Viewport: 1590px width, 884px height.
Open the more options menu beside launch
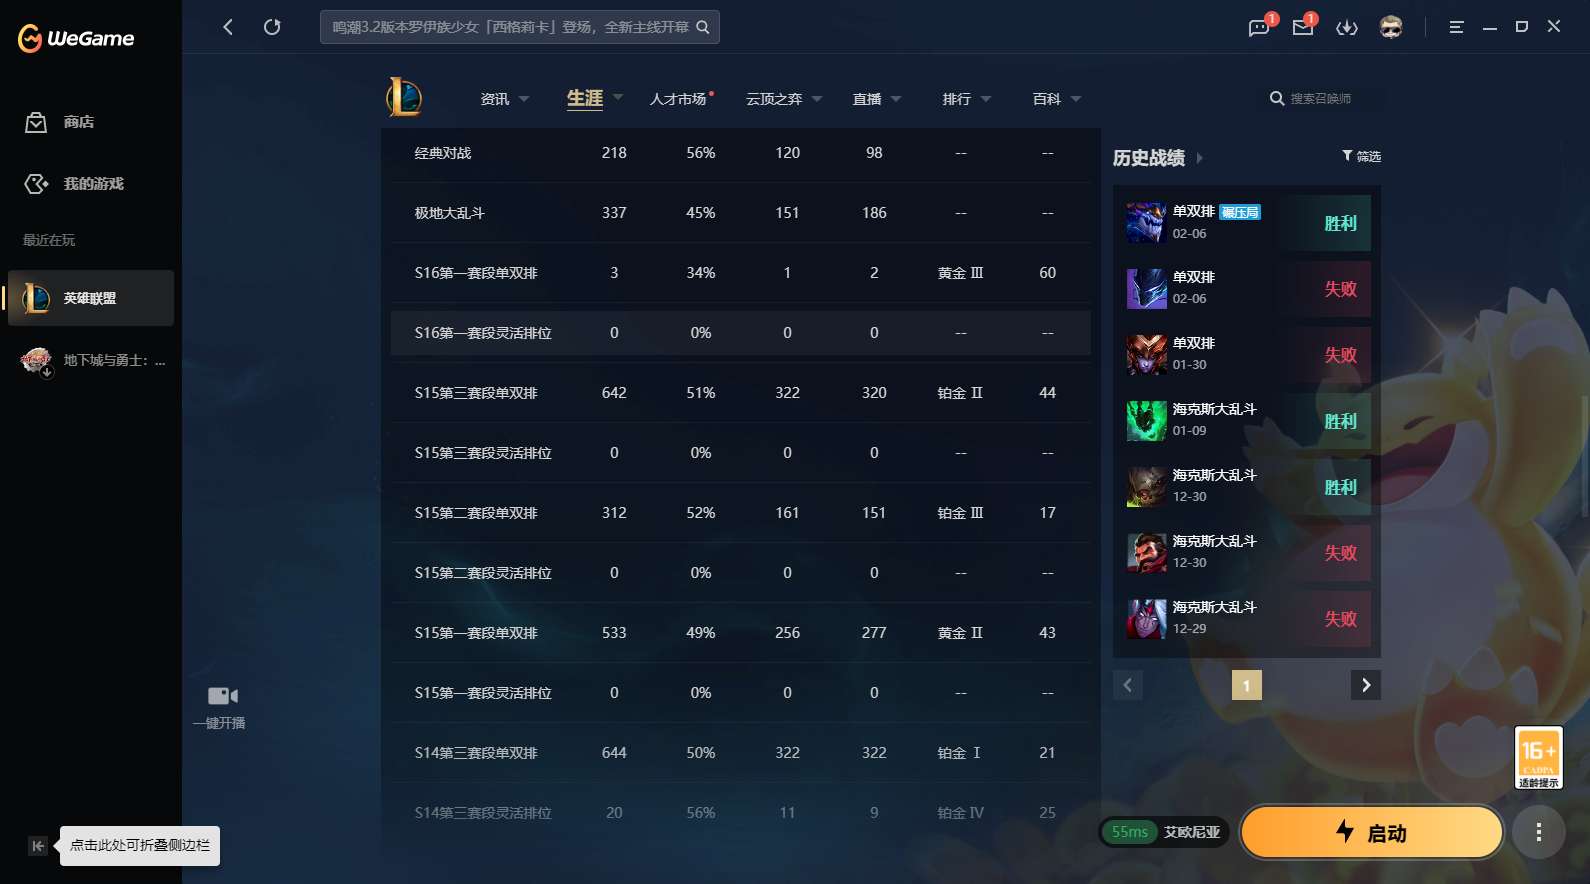[1538, 832]
